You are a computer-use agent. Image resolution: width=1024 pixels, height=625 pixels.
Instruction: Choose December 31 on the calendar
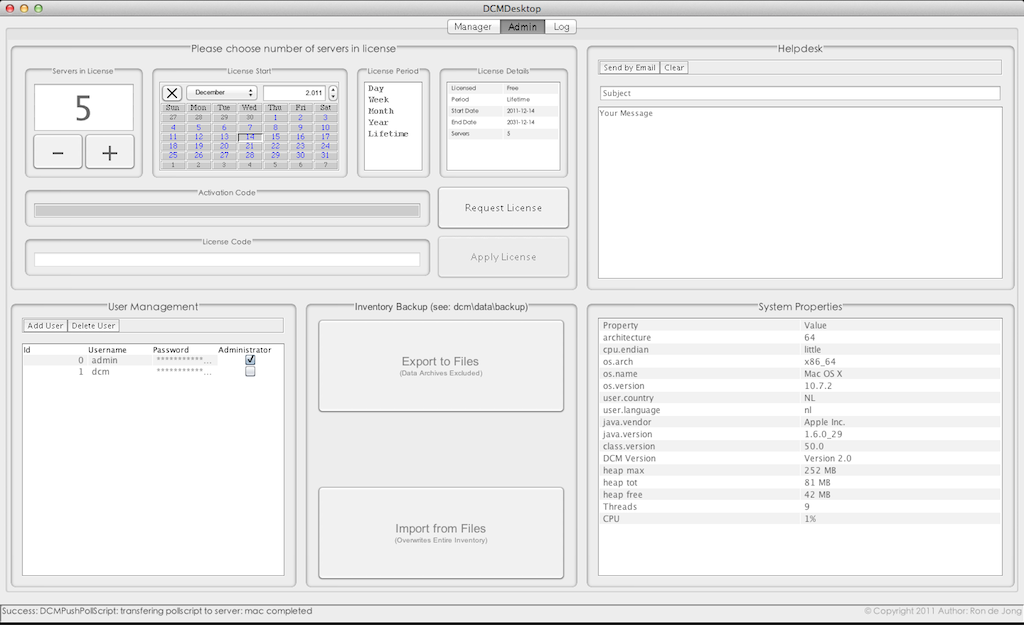coord(325,155)
